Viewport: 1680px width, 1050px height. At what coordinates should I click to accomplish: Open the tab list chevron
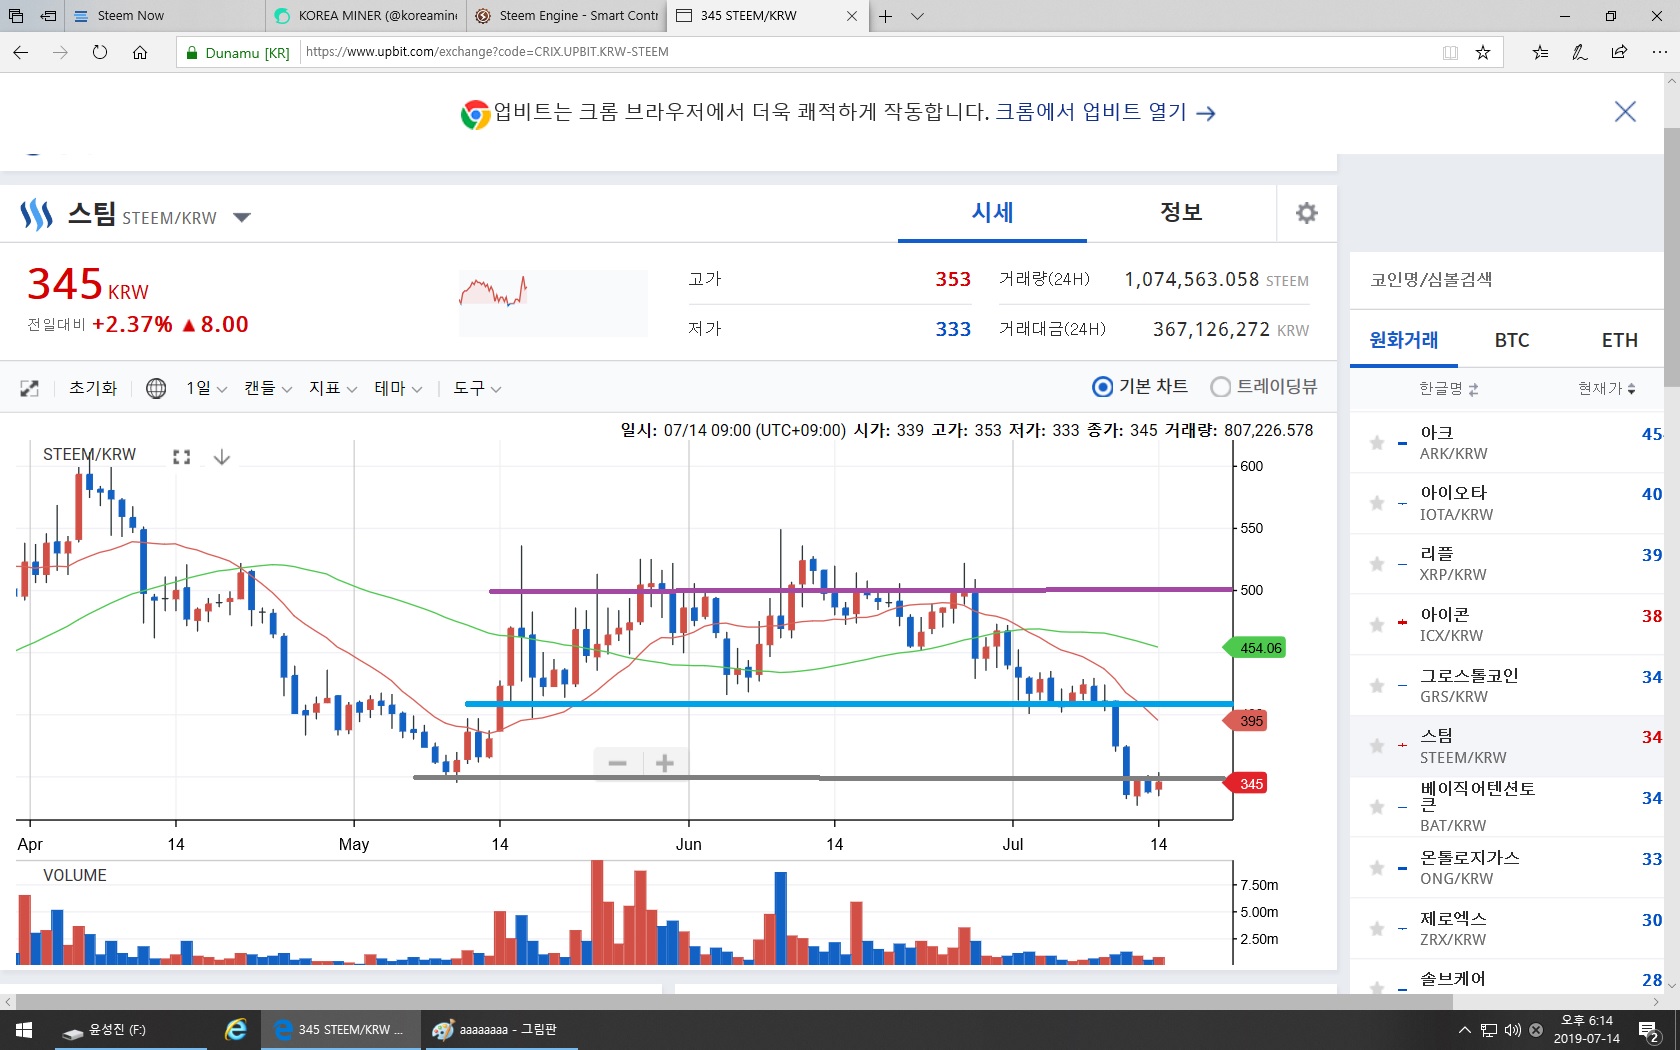coord(917,16)
